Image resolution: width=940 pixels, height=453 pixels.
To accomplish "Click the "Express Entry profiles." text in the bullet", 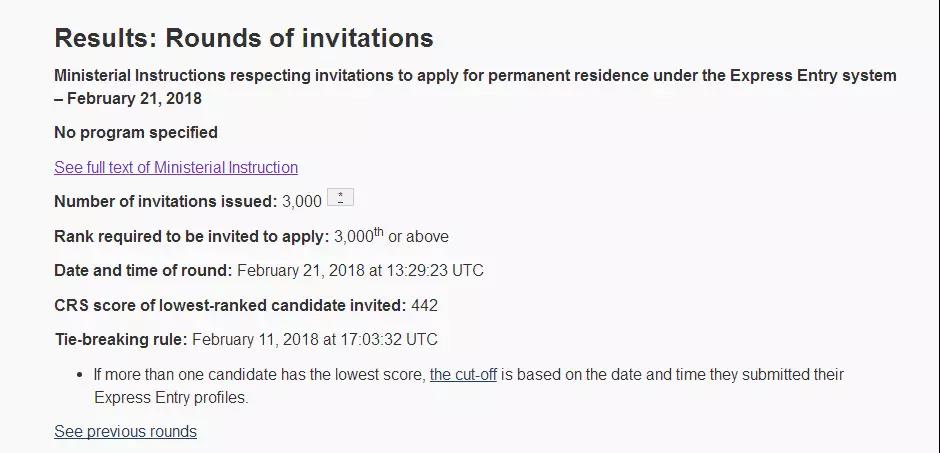I will point(171,397).
